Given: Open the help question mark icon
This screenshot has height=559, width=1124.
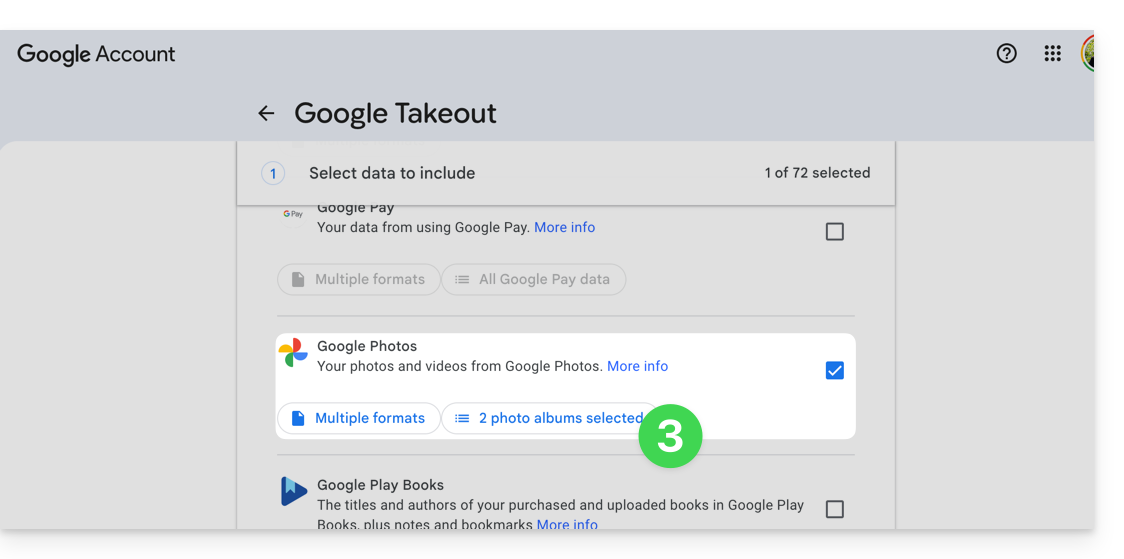Looking at the screenshot, I should click(1007, 54).
